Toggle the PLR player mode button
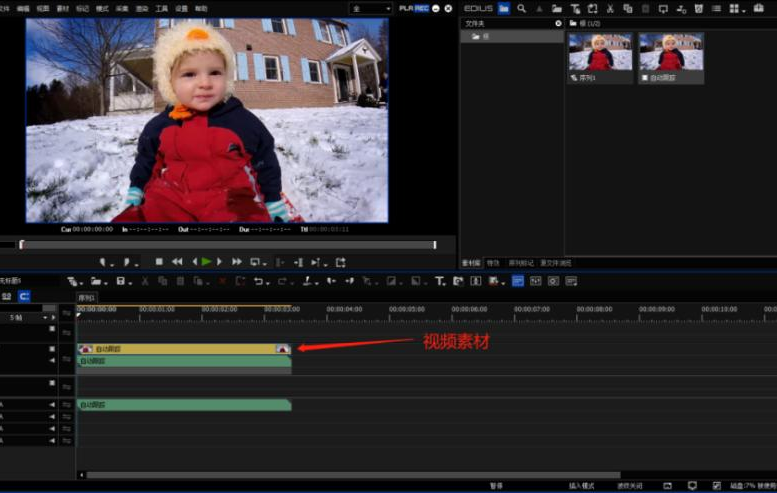The height and width of the screenshot is (493, 777). pyautogui.click(x=406, y=8)
